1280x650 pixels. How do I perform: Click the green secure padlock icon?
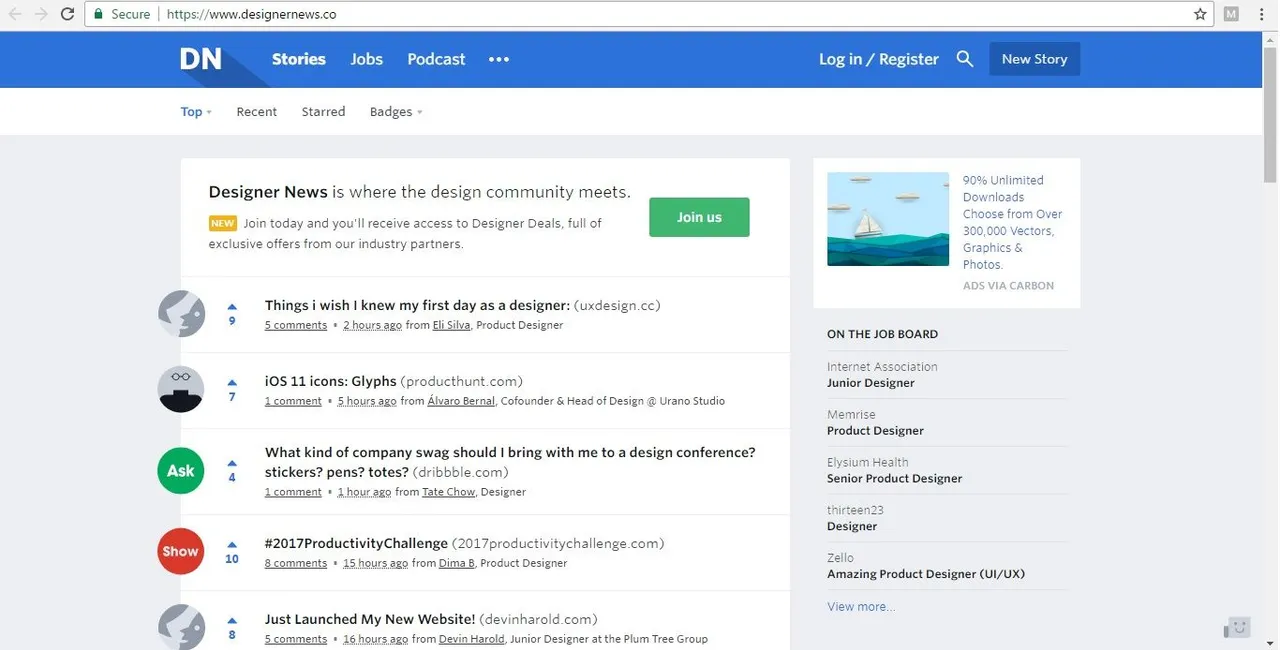(x=98, y=14)
